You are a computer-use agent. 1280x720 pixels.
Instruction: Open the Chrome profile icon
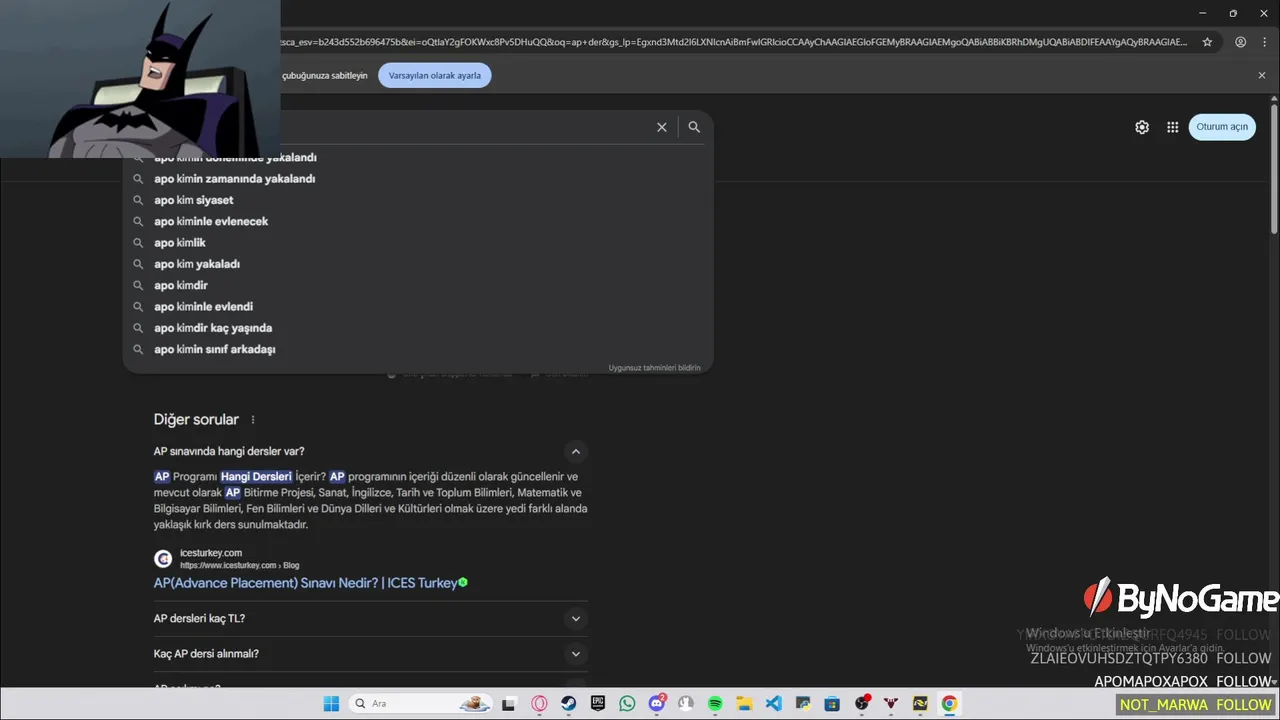[x=1240, y=42]
